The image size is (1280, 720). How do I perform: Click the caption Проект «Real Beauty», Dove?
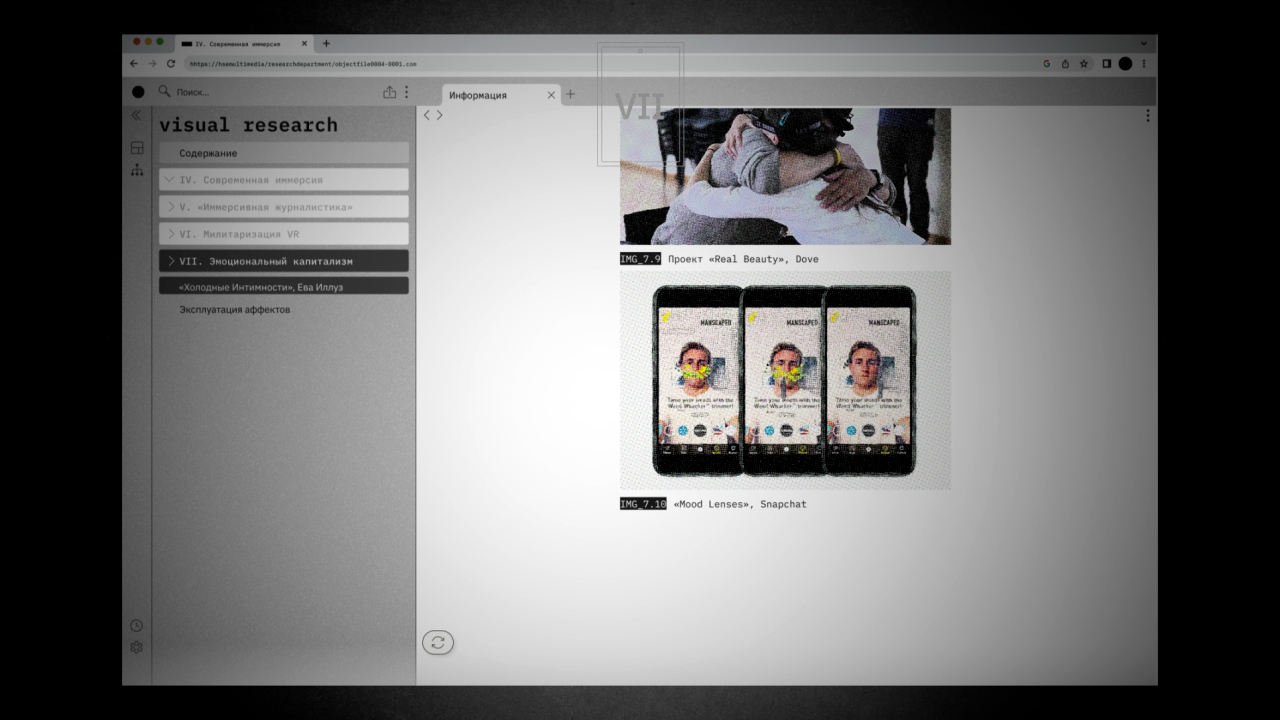[743, 259]
